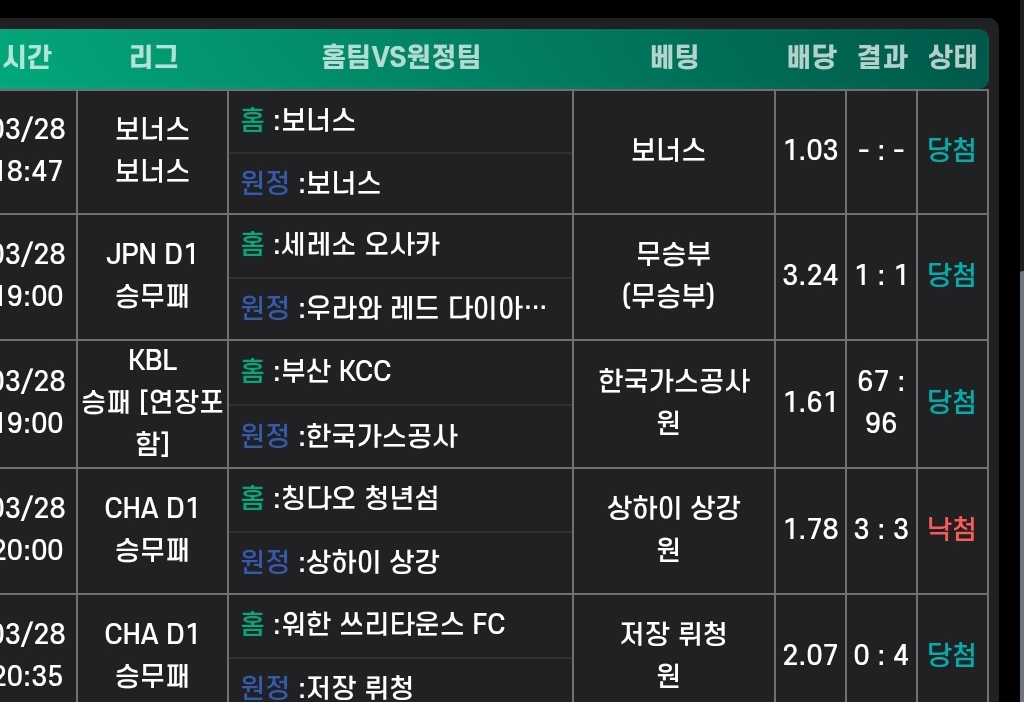
Task: Click the 2.07 odds value
Action: [810, 655]
